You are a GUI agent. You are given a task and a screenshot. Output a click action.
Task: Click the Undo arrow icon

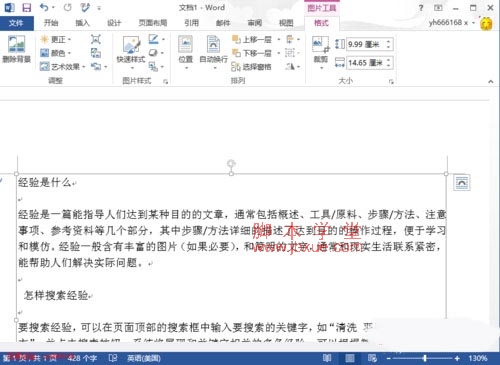click(44, 7)
